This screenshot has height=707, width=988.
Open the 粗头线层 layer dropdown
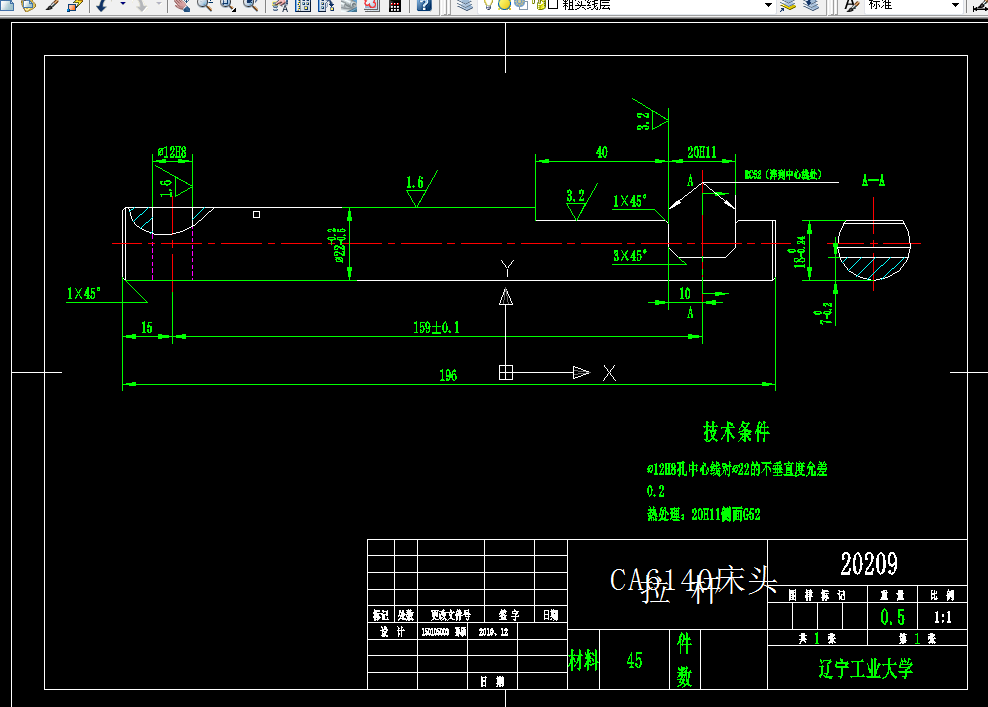pos(769,7)
